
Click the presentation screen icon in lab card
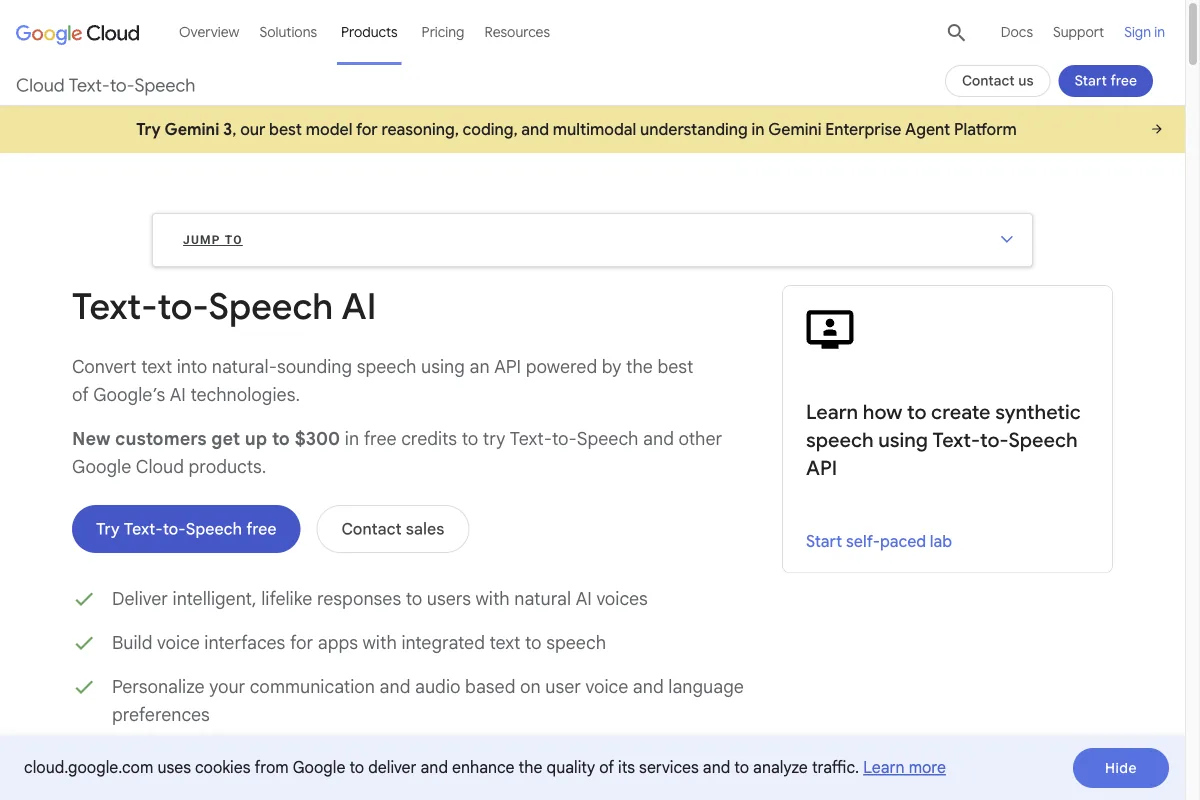pyautogui.click(x=830, y=329)
